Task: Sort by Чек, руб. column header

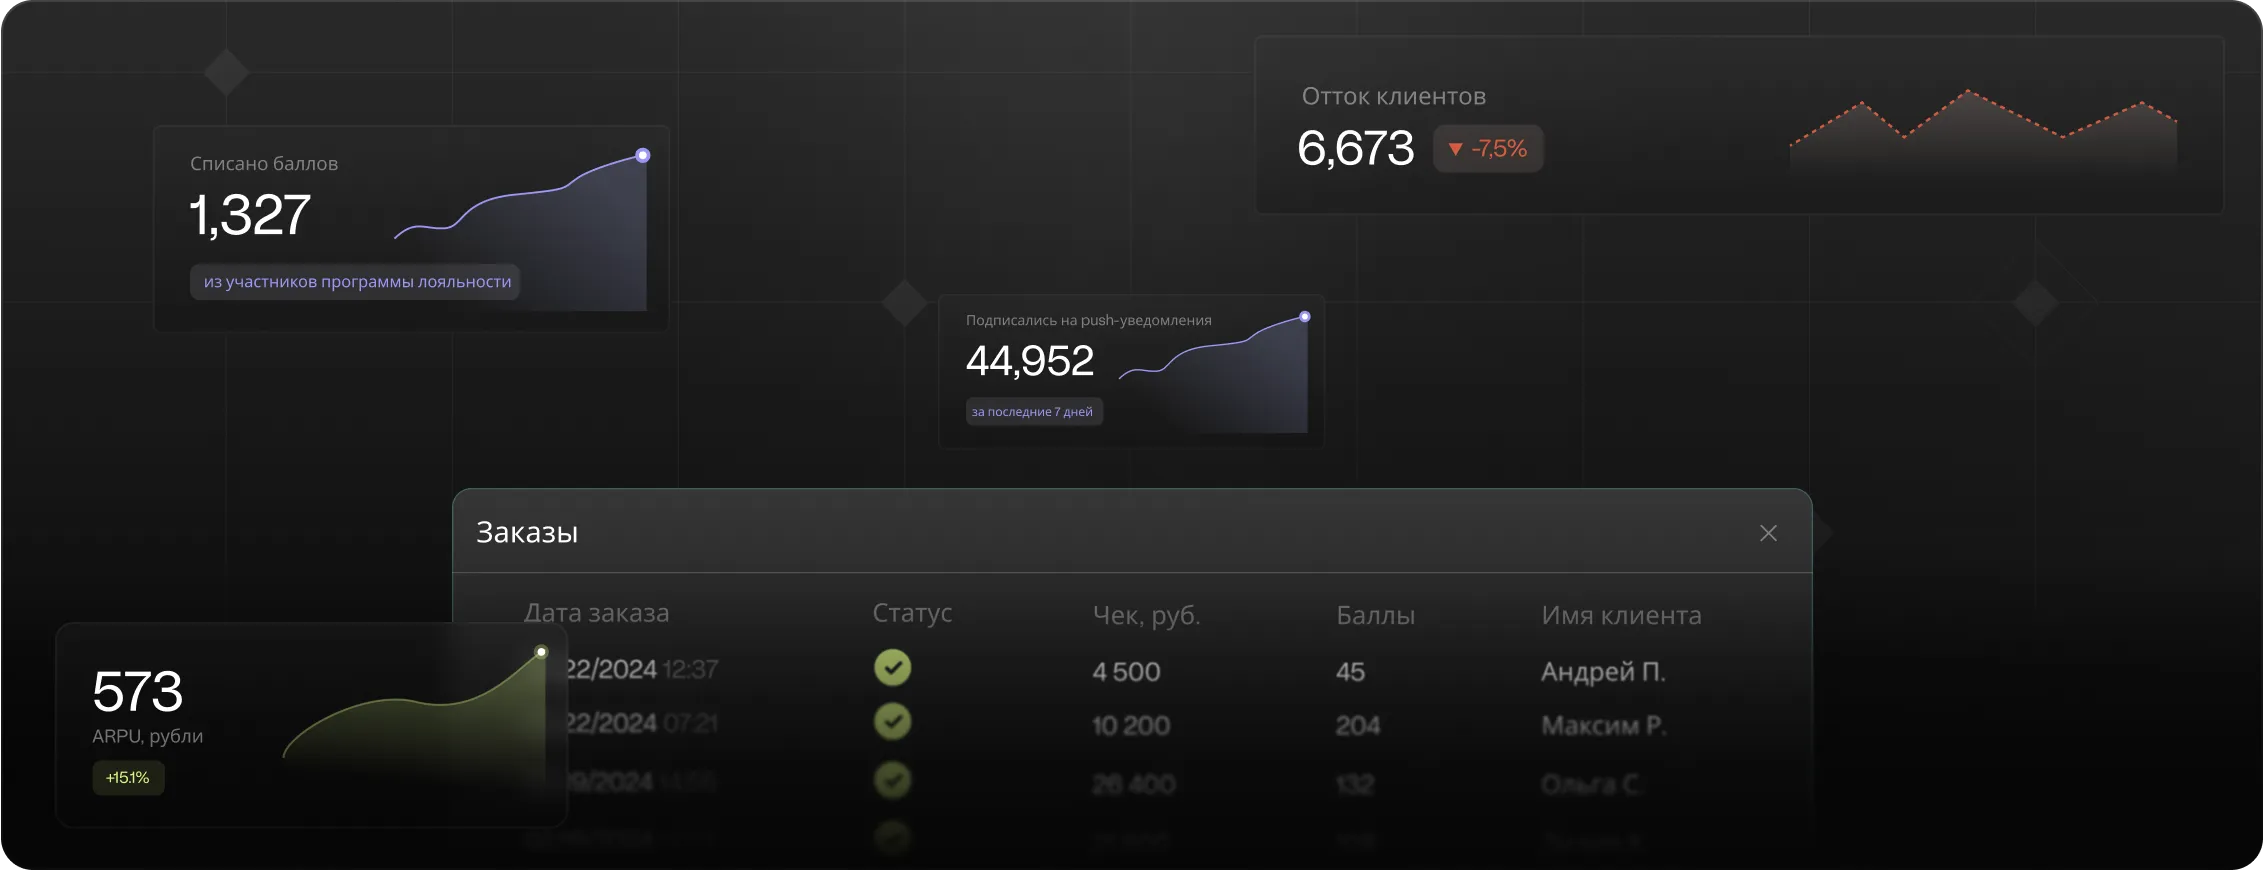Action: coord(1146,615)
